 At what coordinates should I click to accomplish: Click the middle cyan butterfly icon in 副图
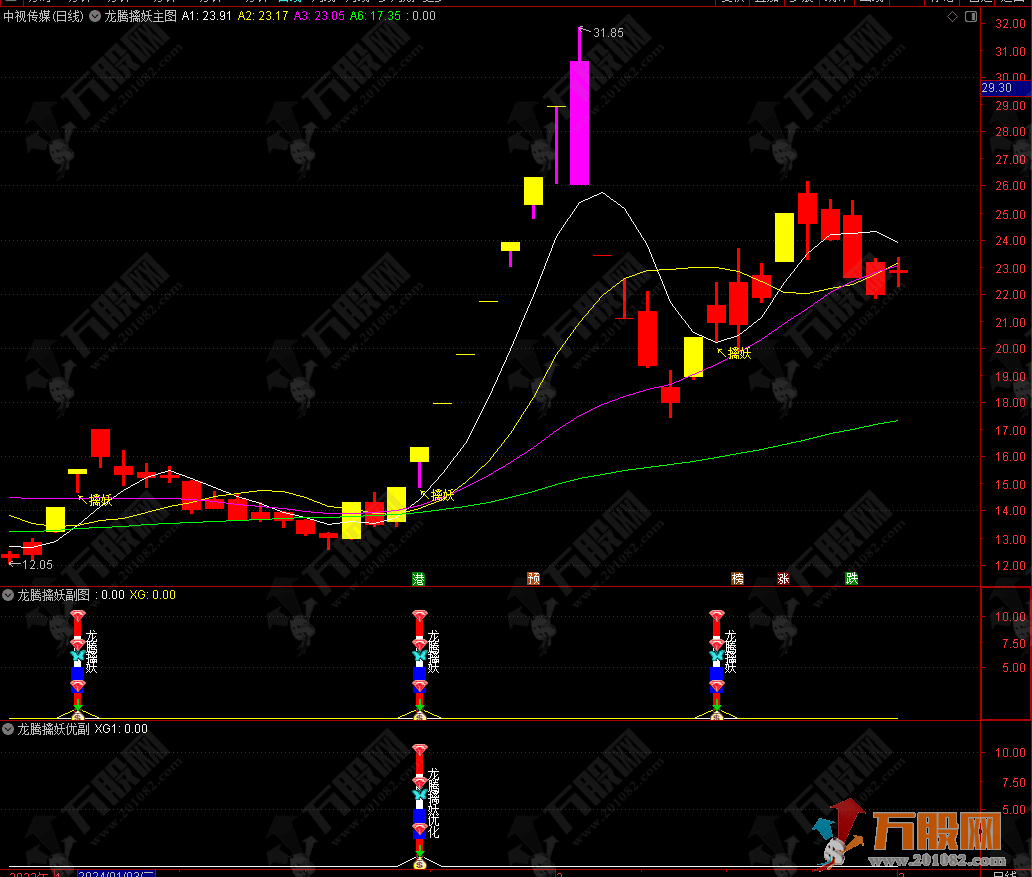coord(420,656)
